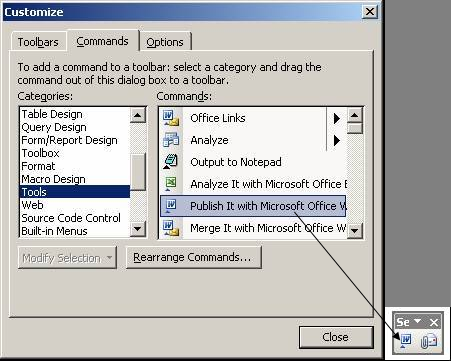Switch to the Options tab
Screen dimensions: 451x361
[x=165, y=42]
